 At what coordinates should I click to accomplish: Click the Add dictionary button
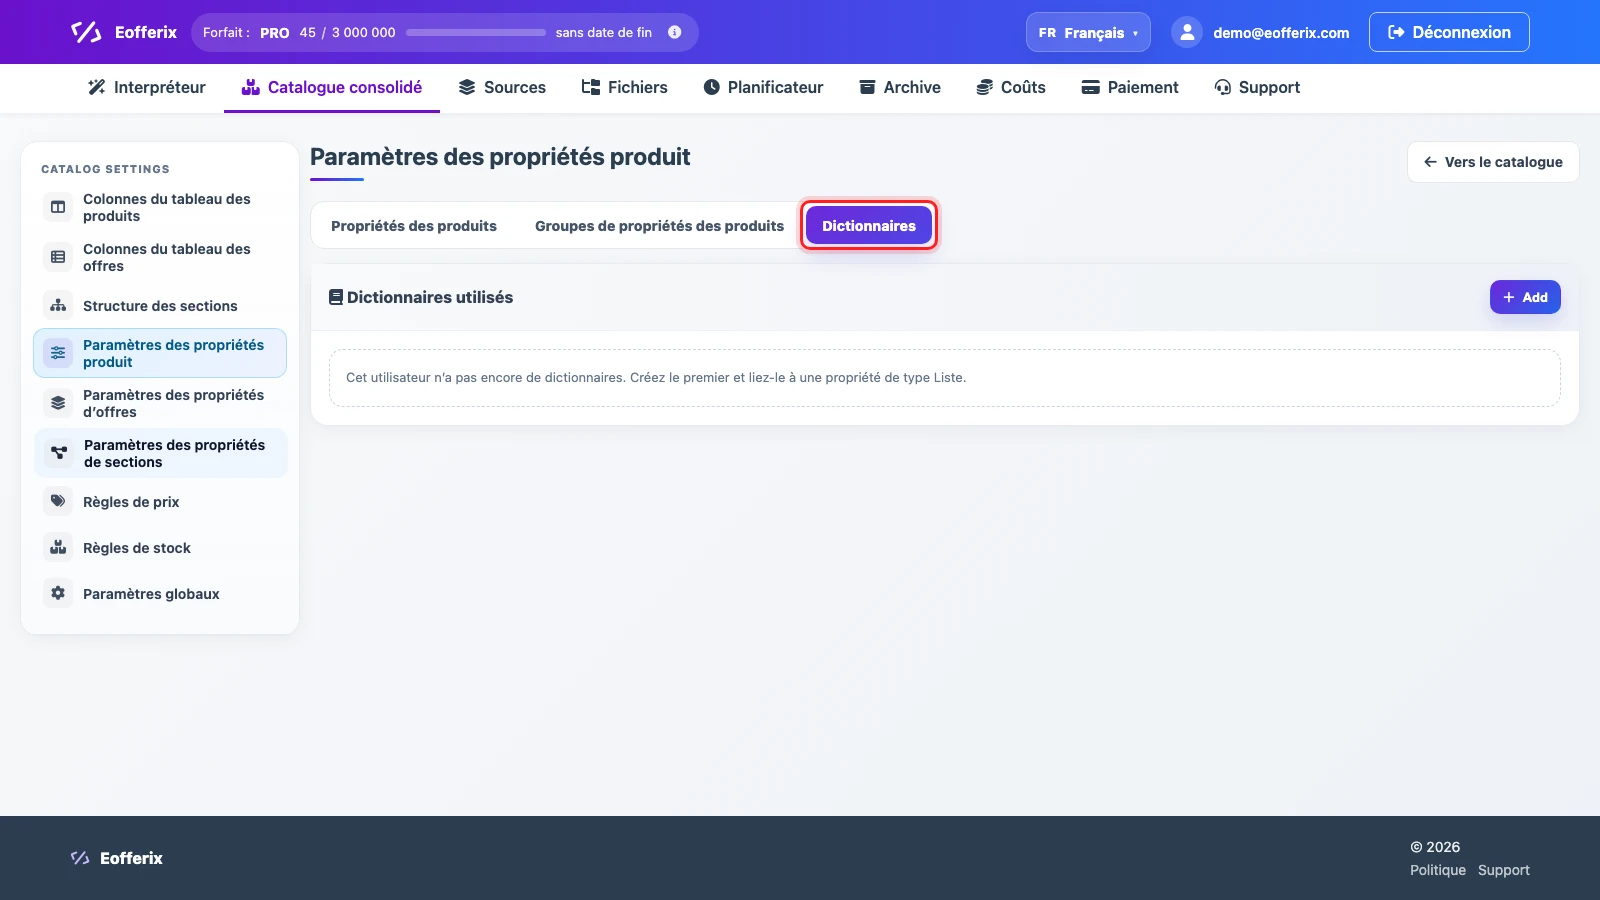tap(1525, 297)
